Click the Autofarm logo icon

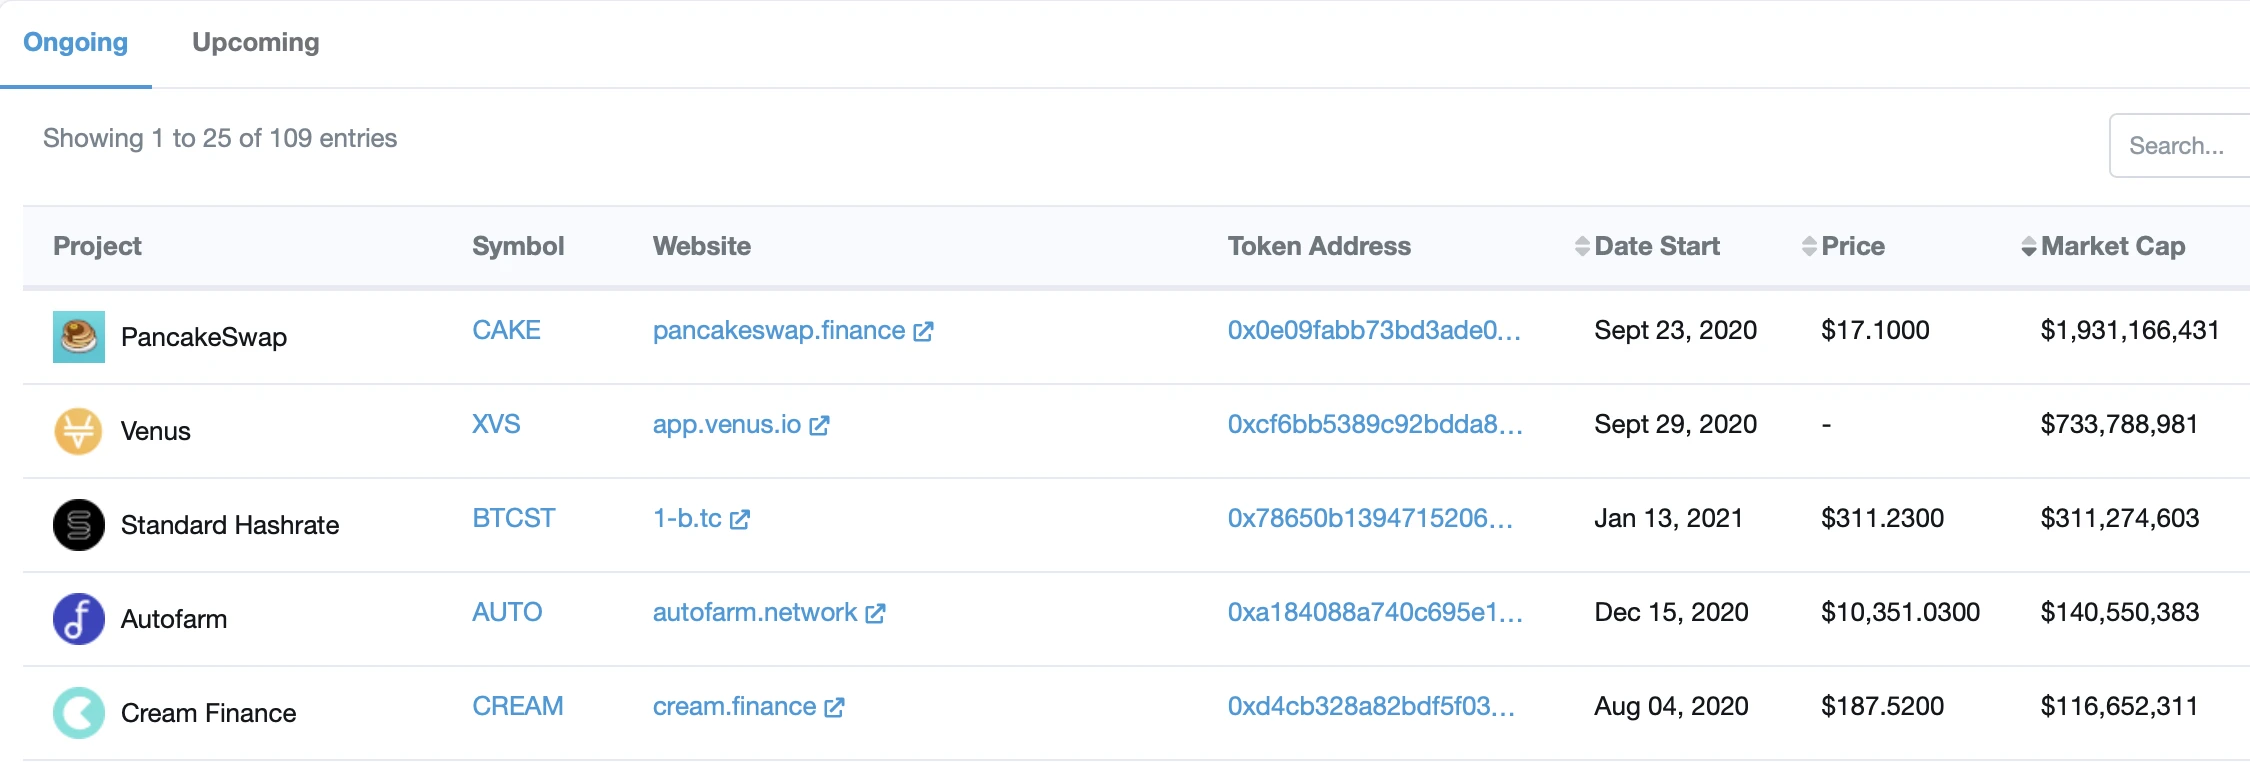79,619
